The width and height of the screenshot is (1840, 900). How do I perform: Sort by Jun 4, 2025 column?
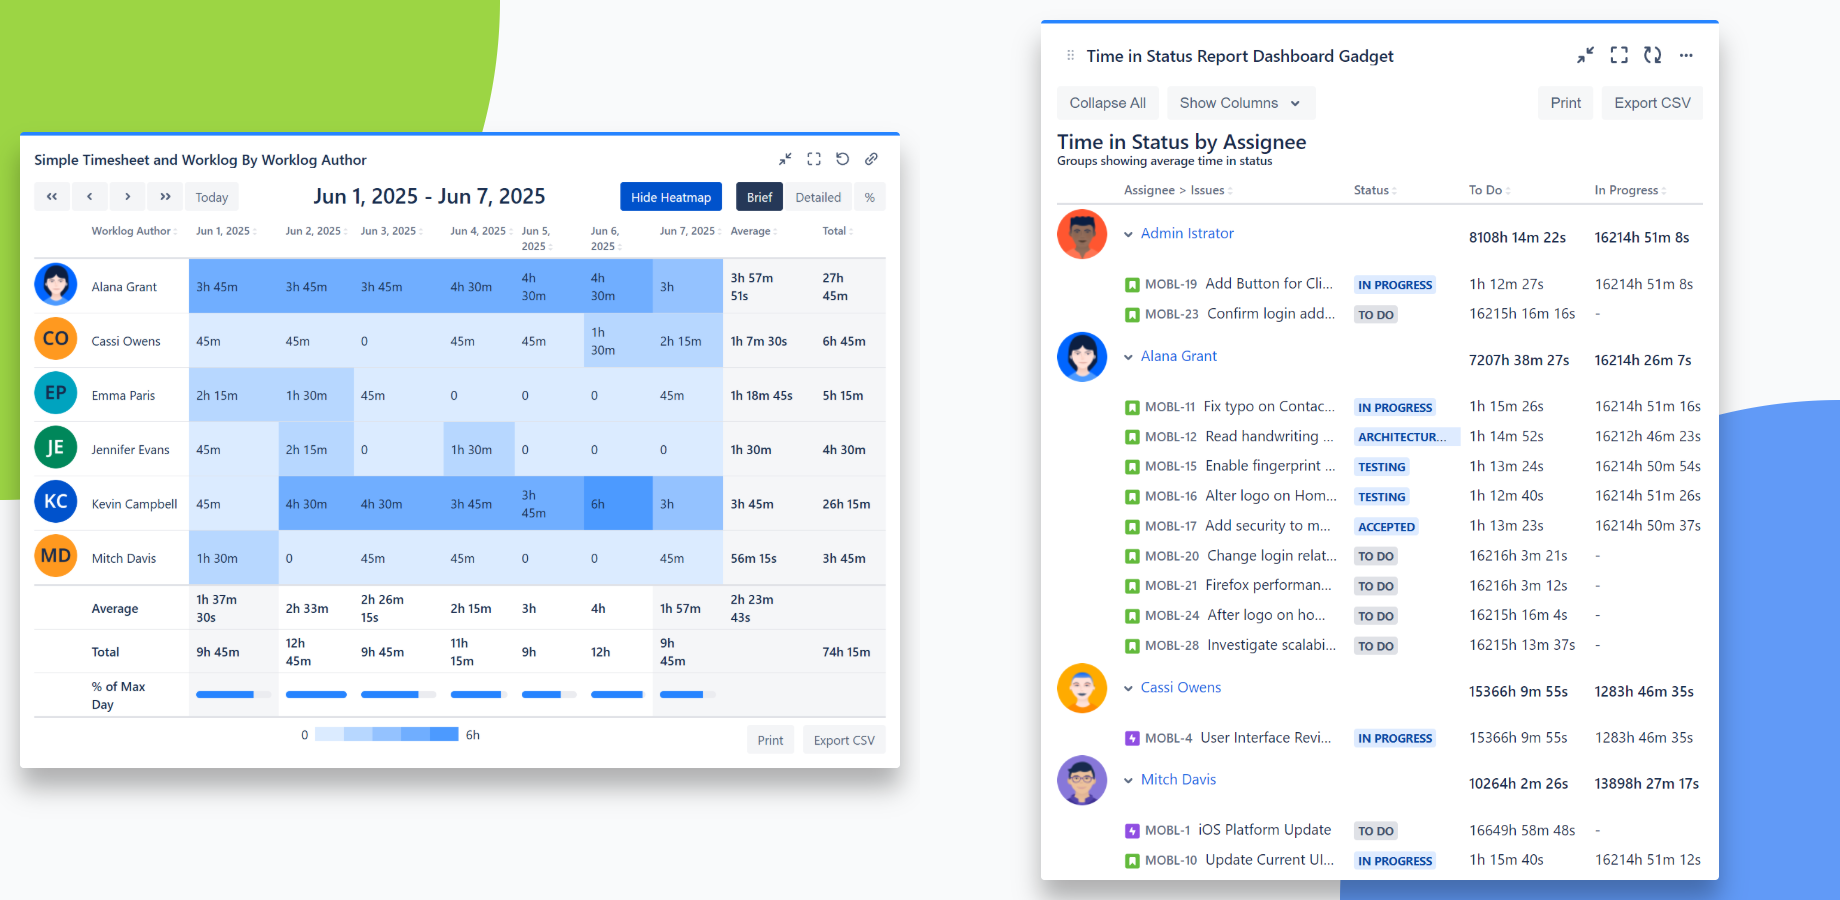pyautogui.click(x=481, y=231)
